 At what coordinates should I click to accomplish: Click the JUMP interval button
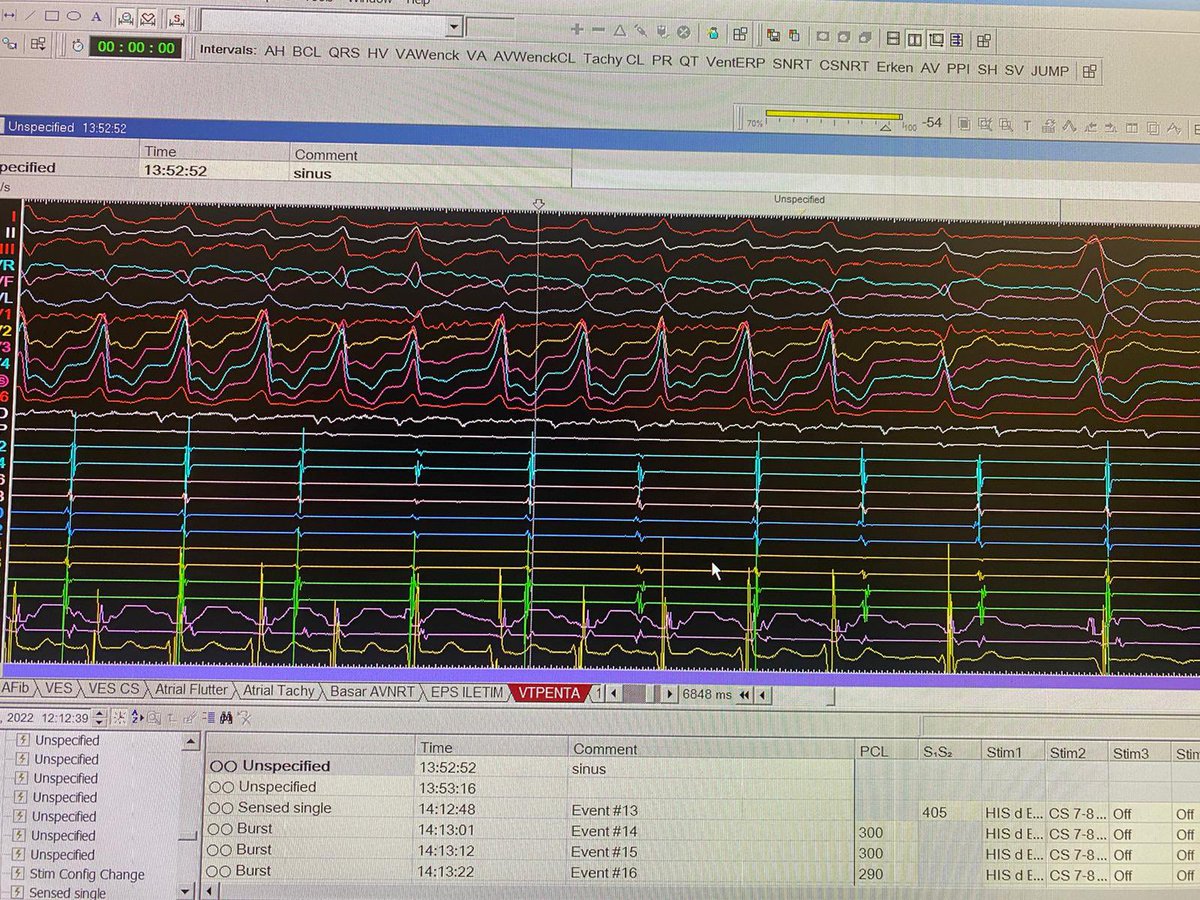click(1050, 71)
